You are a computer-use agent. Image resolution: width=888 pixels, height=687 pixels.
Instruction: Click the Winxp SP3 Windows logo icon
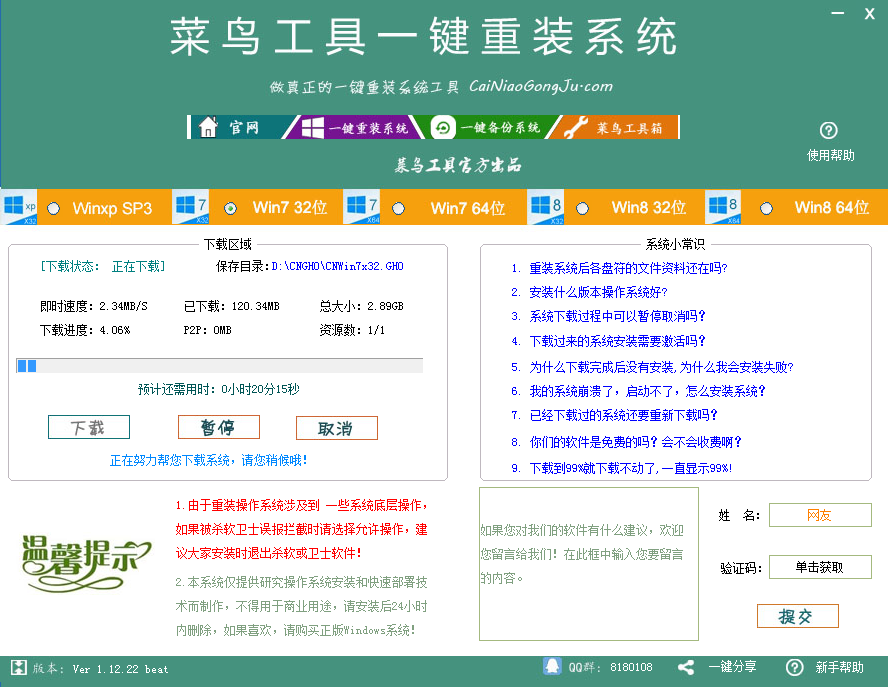coord(19,207)
